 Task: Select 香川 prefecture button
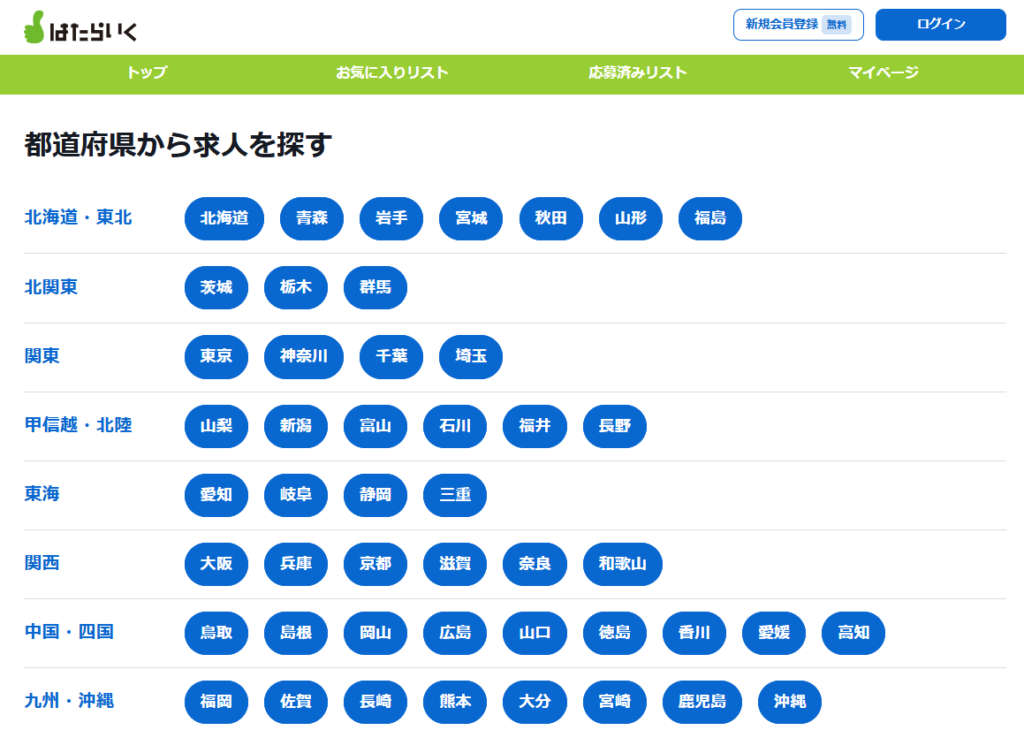[x=694, y=633]
